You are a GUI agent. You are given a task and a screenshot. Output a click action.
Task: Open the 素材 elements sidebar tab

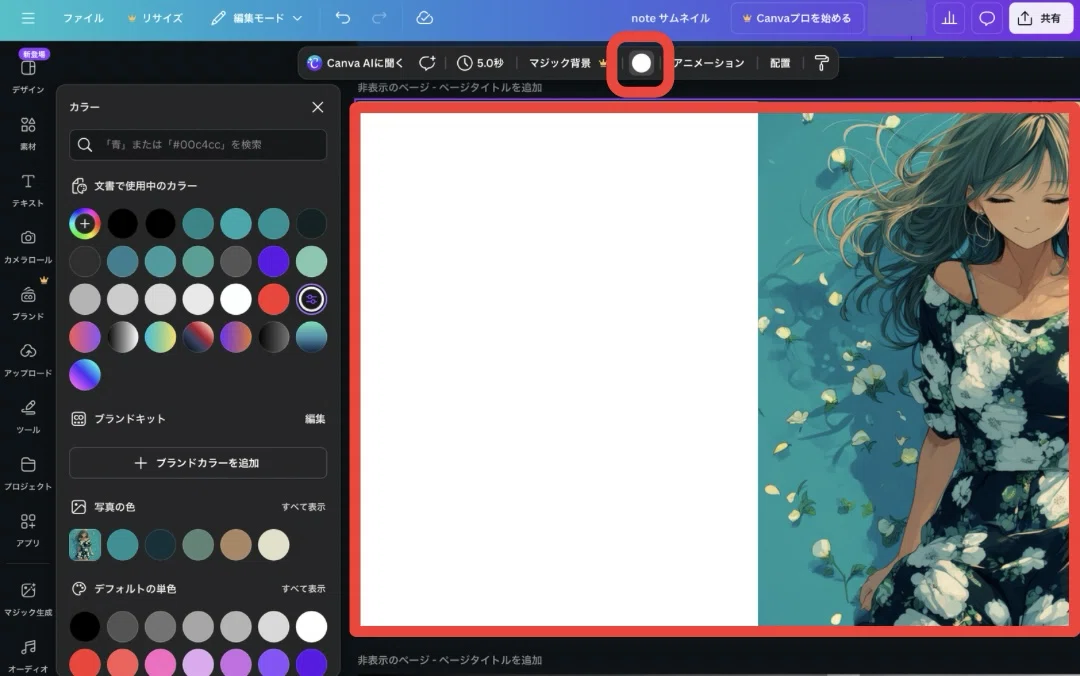point(28,133)
